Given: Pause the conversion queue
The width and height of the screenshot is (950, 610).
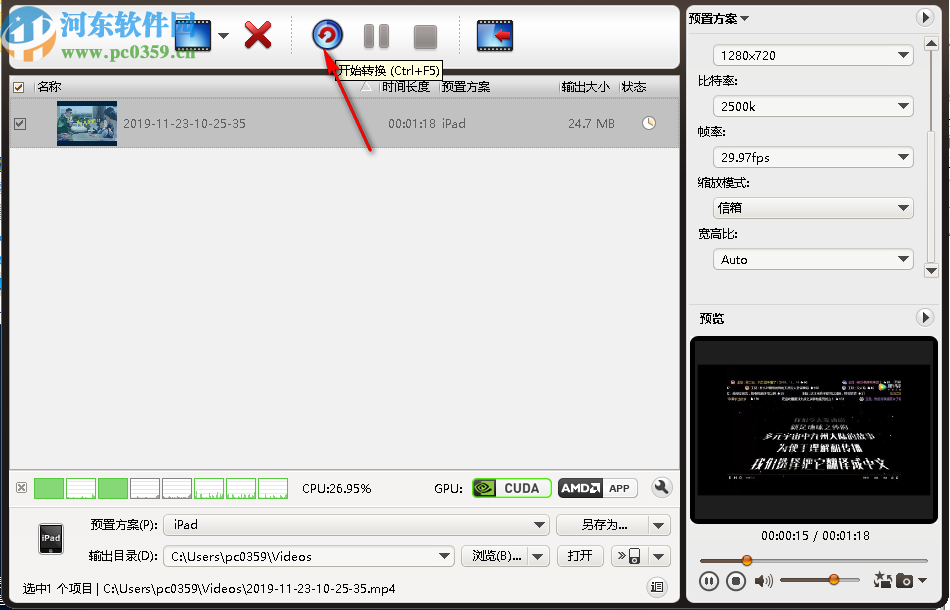Looking at the screenshot, I should [x=376, y=36].
